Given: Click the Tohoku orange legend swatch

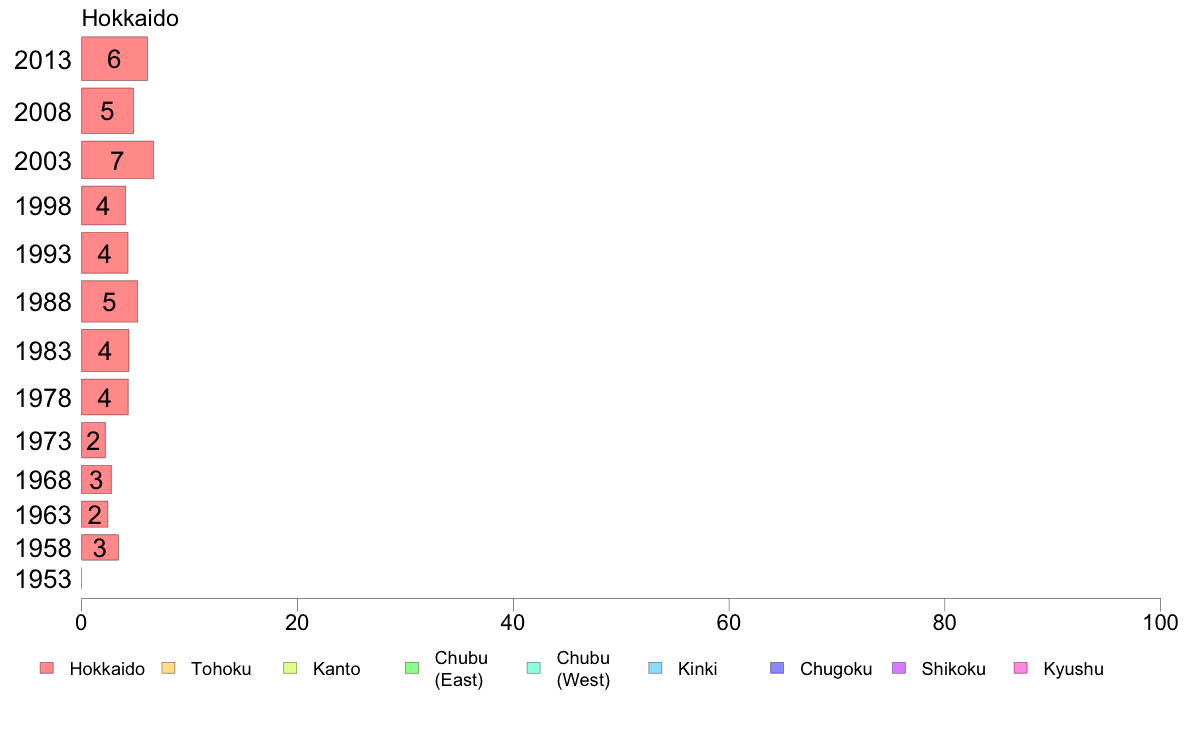Looking at the screenshot, I should [x=168, y=668].
